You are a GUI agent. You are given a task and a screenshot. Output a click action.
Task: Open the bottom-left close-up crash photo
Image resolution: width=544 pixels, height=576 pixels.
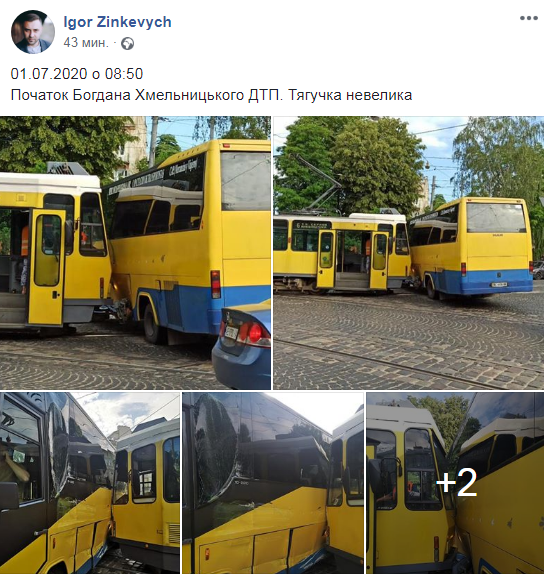pos(90,482)
